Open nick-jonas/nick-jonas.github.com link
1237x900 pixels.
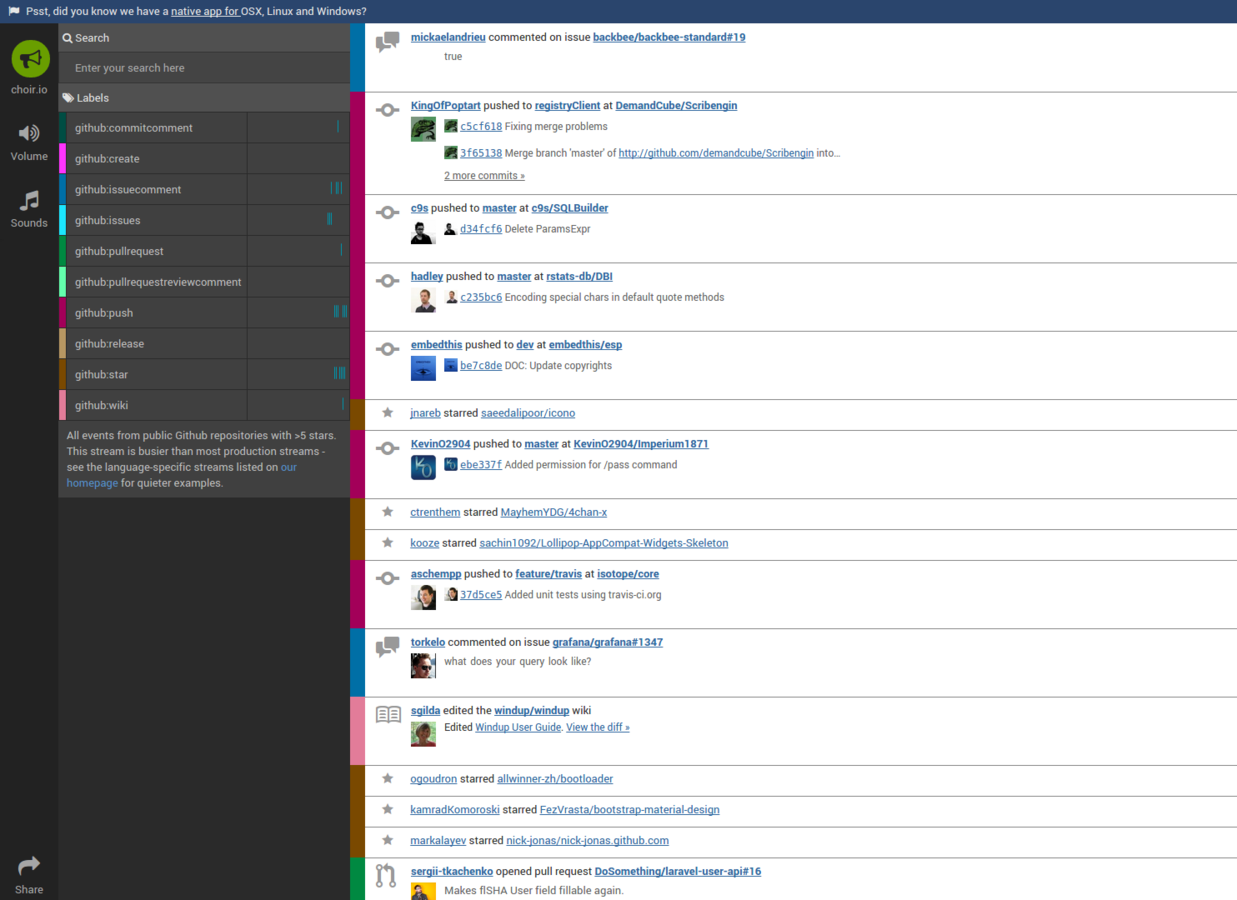tap(588, 841)
